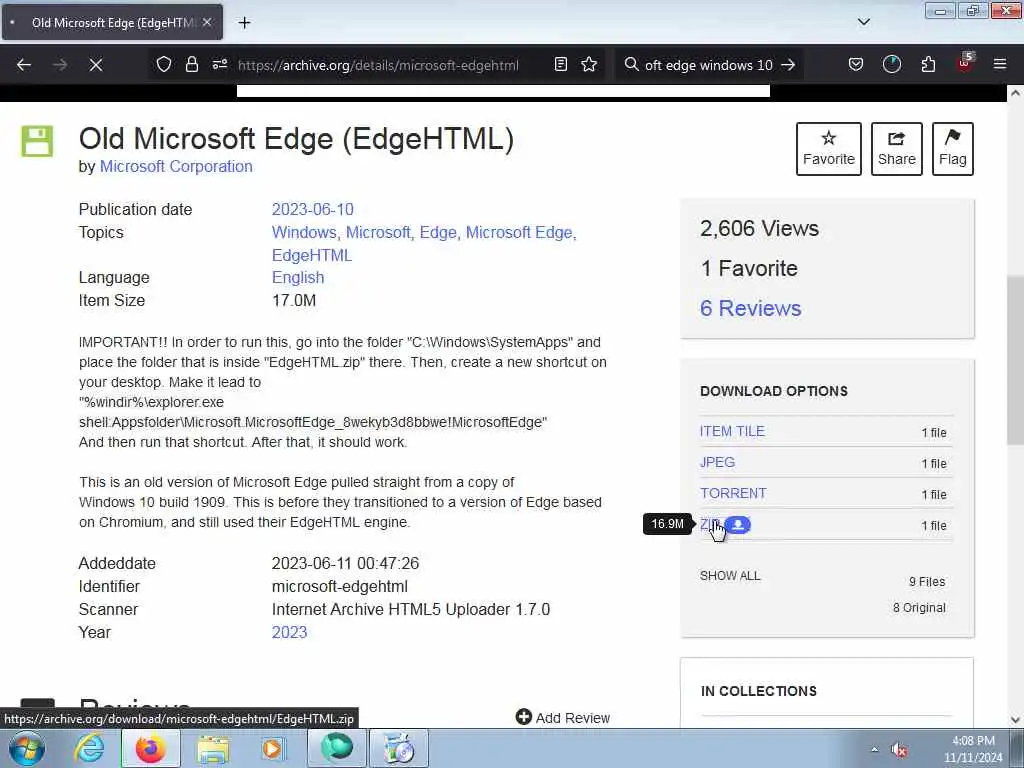Click the muted volume tray icon
Image resolution: width=1024 pixels, height=768 pixels.
click(x=900, y=750)
